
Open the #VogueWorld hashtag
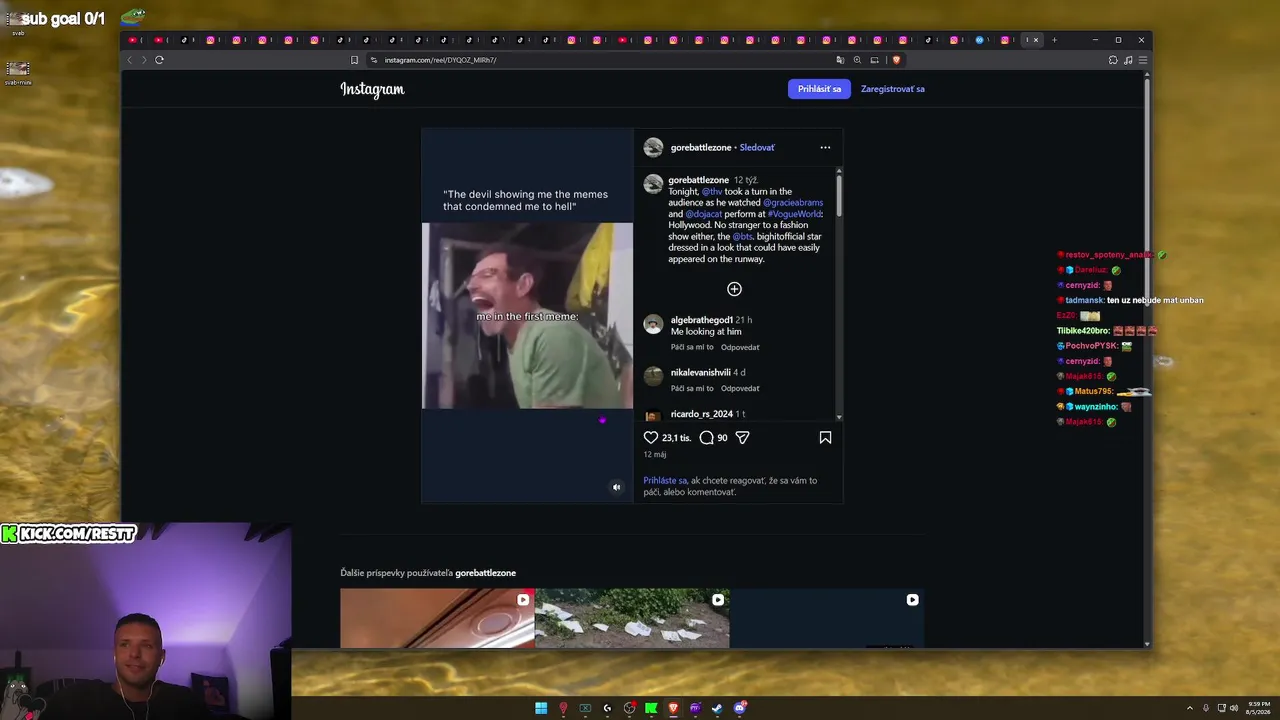(794, 214)
